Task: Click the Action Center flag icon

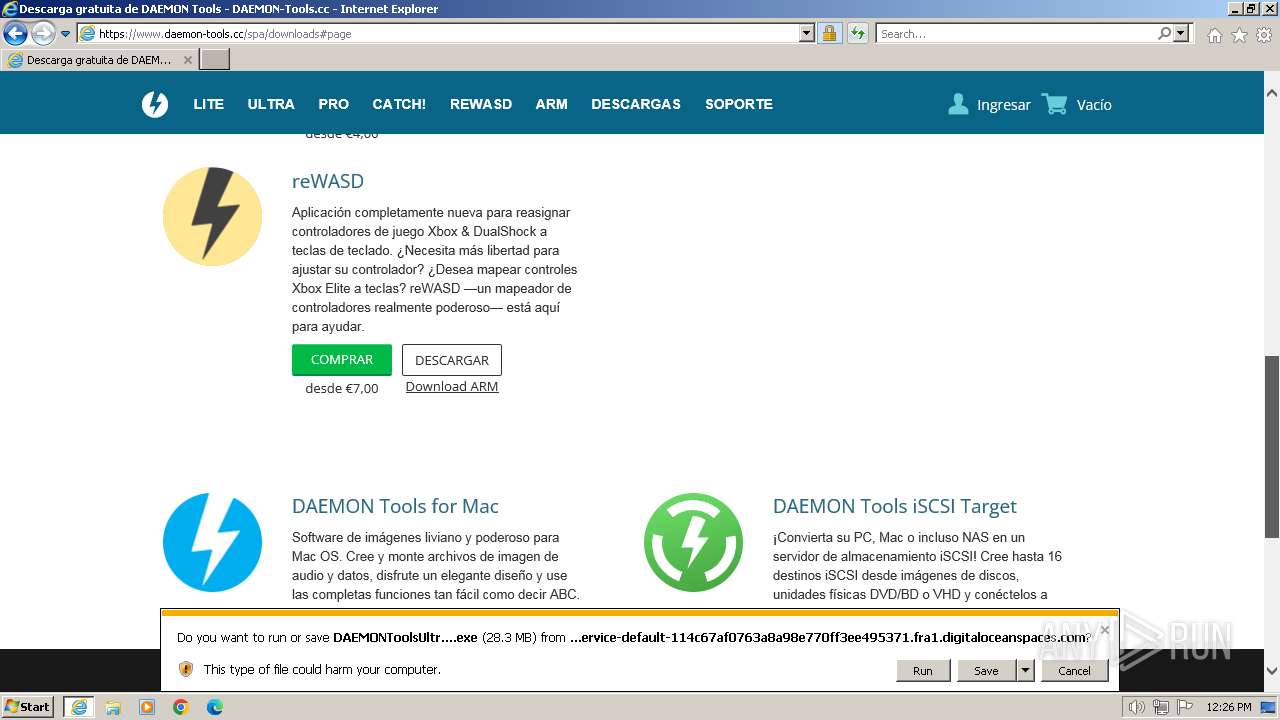Action: click(1185, 707)
